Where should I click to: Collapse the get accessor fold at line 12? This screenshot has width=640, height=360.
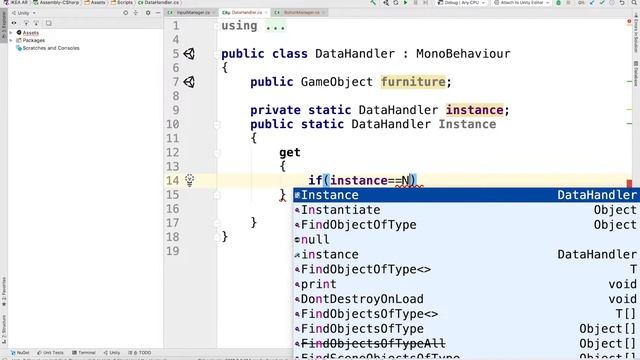click(217, 153)
